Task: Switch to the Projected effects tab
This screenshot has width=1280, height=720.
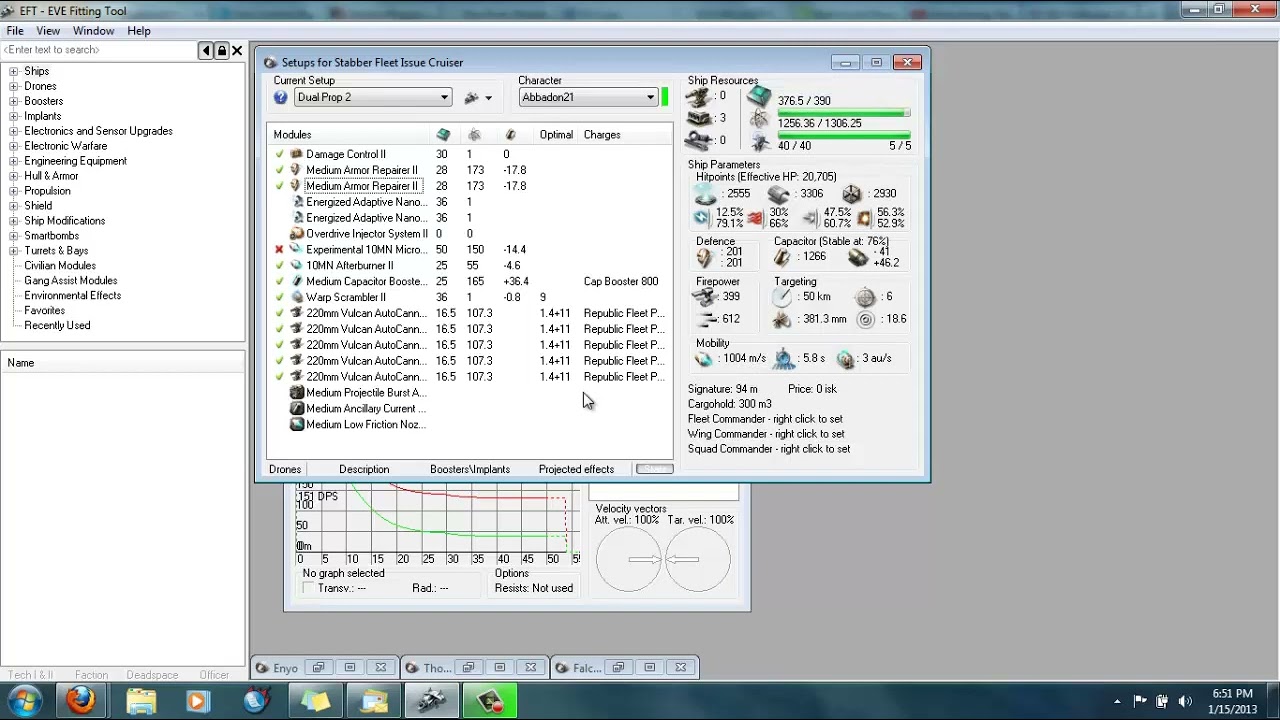Action: [576, 469]
